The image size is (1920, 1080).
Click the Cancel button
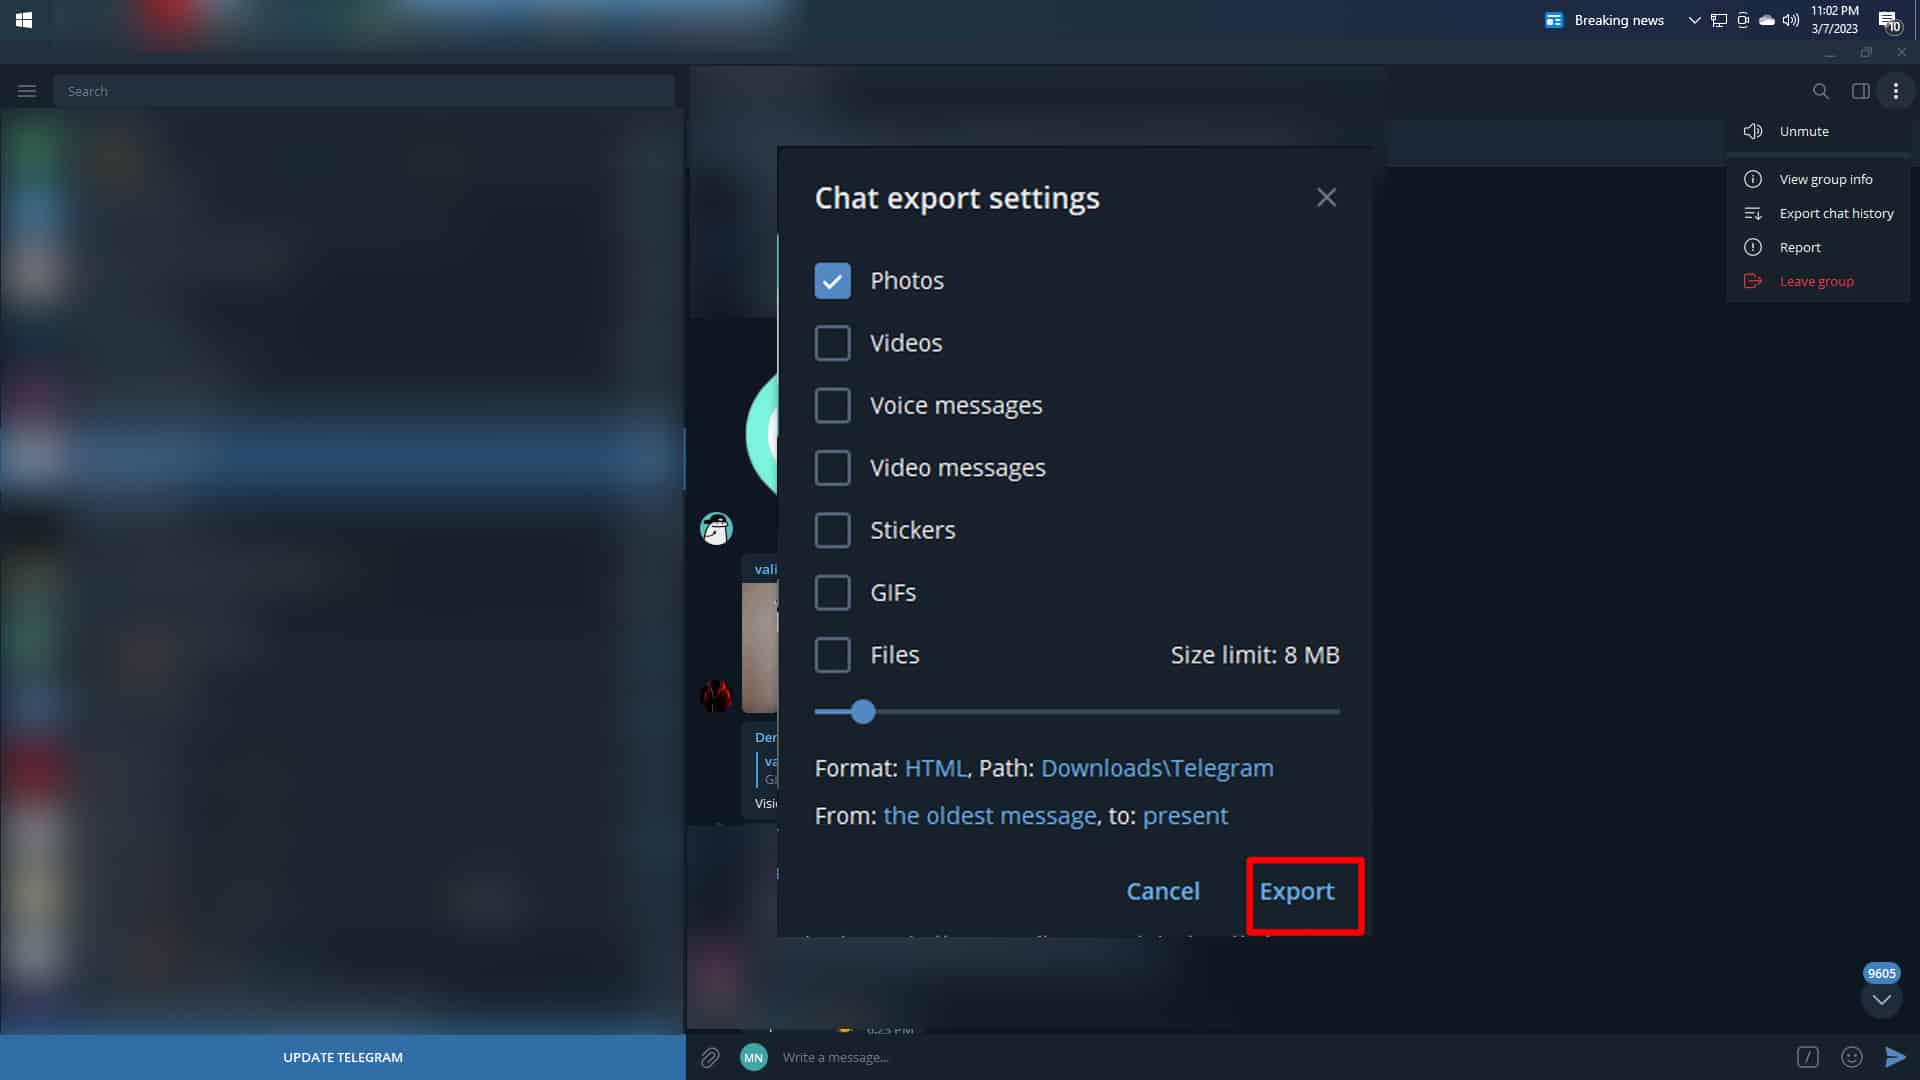[1162, 891]
